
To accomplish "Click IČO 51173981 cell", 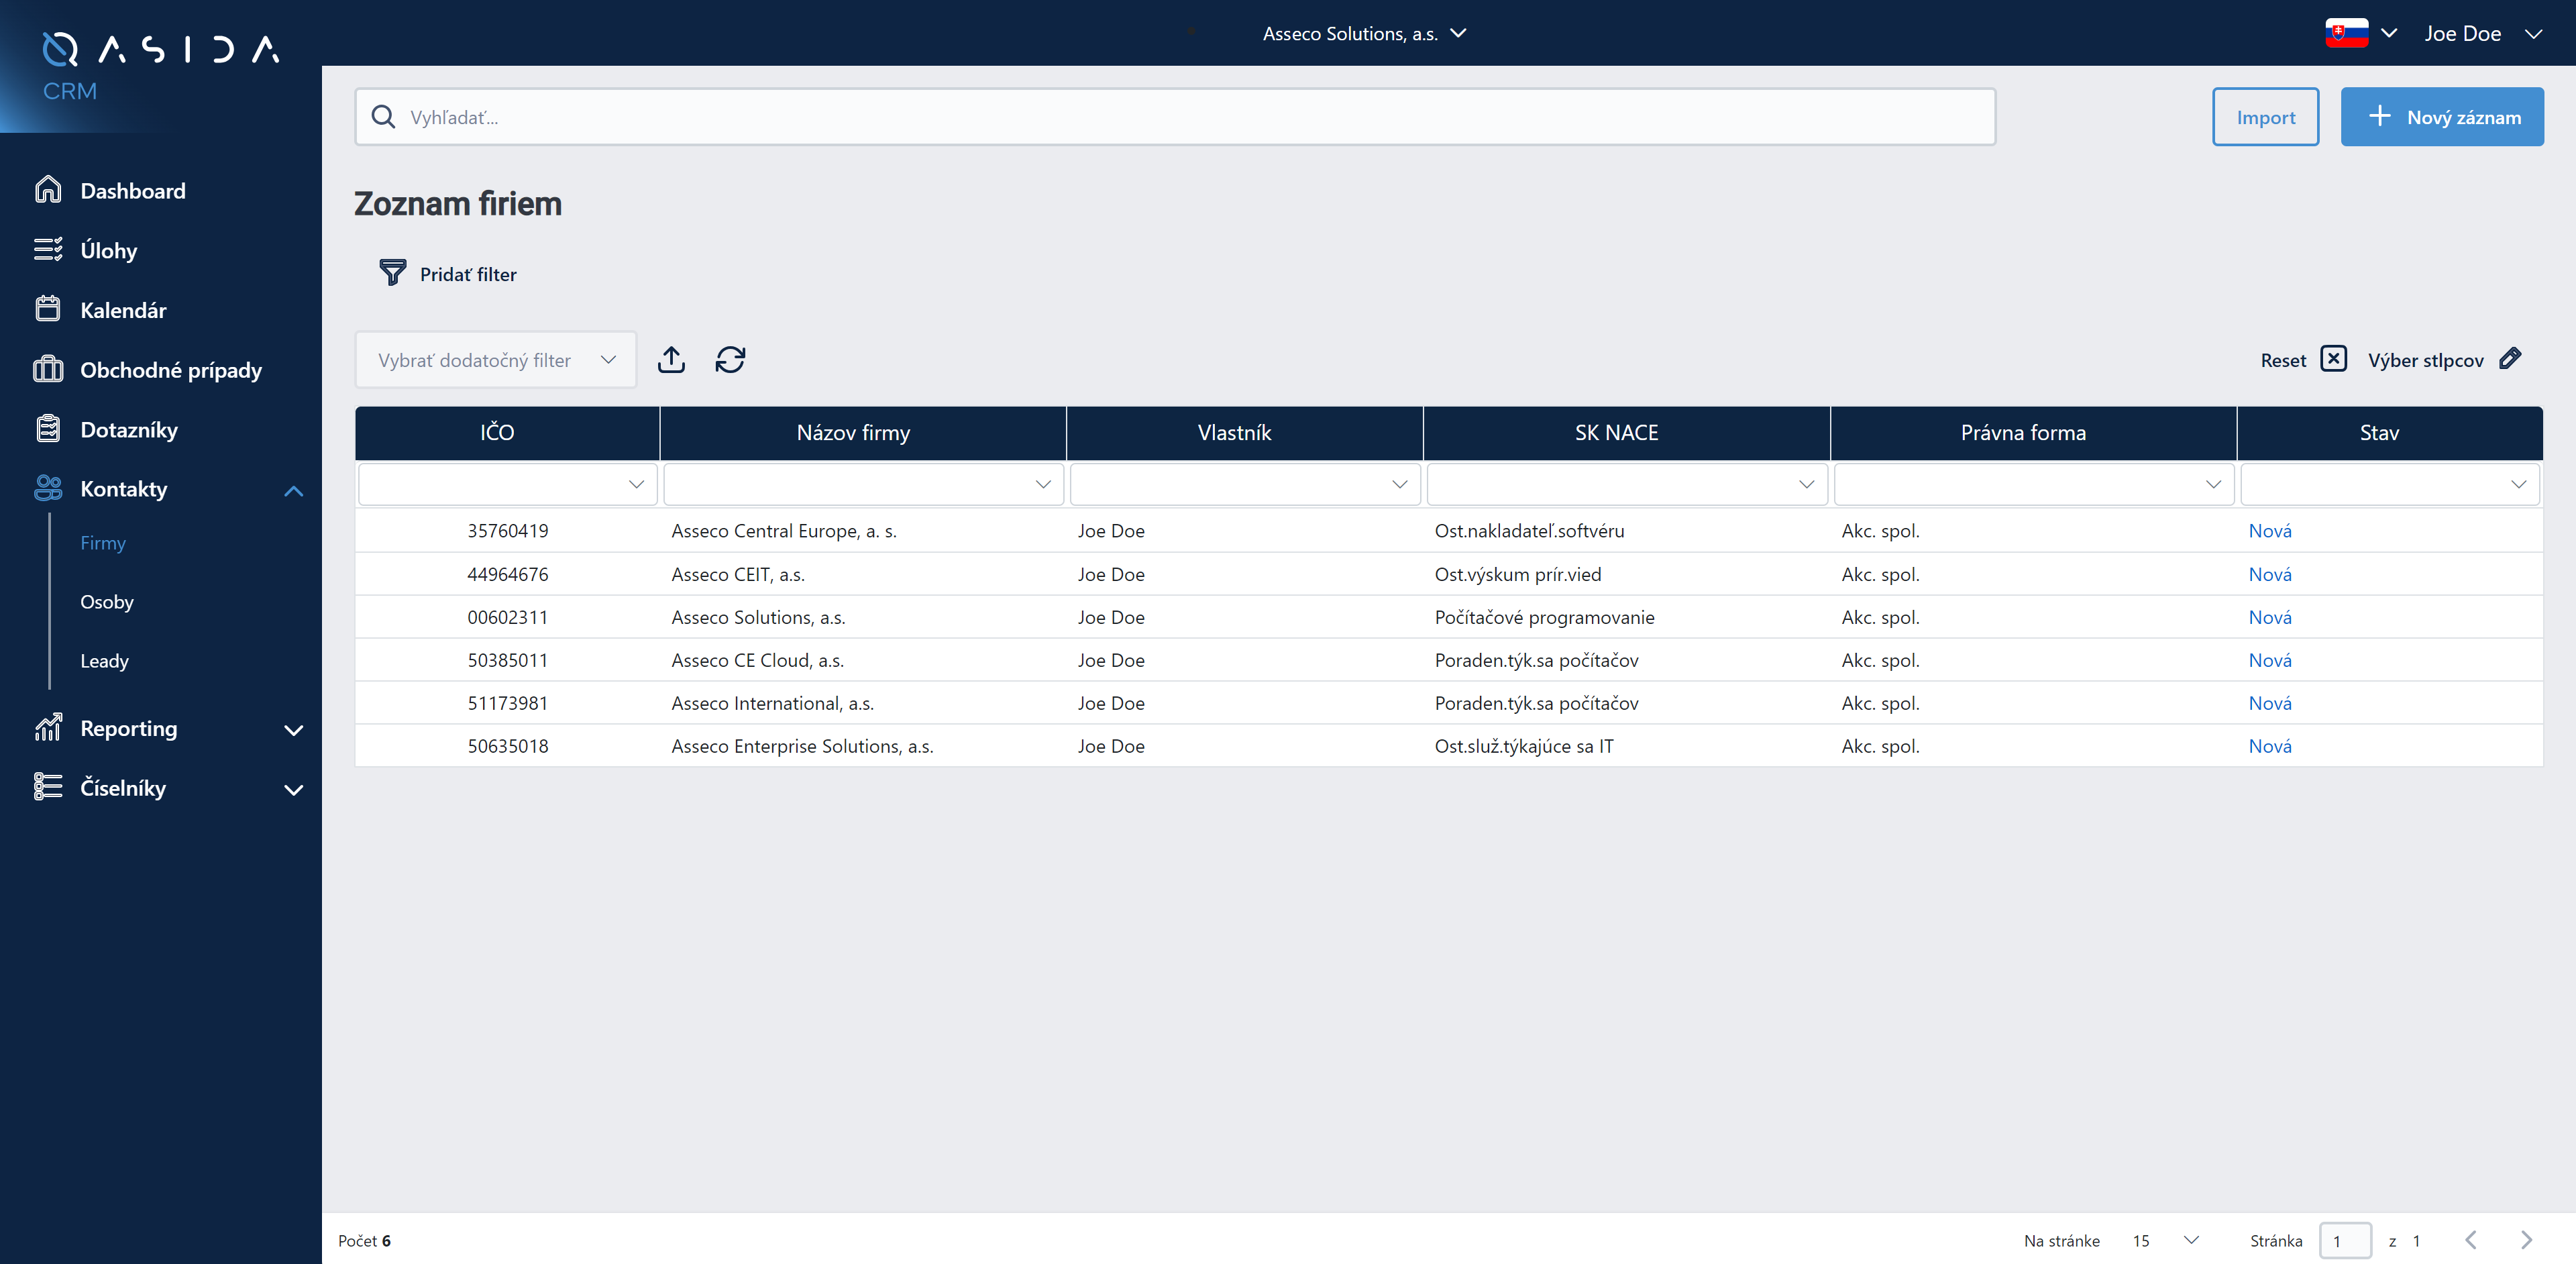I will [x=507, y=703].
